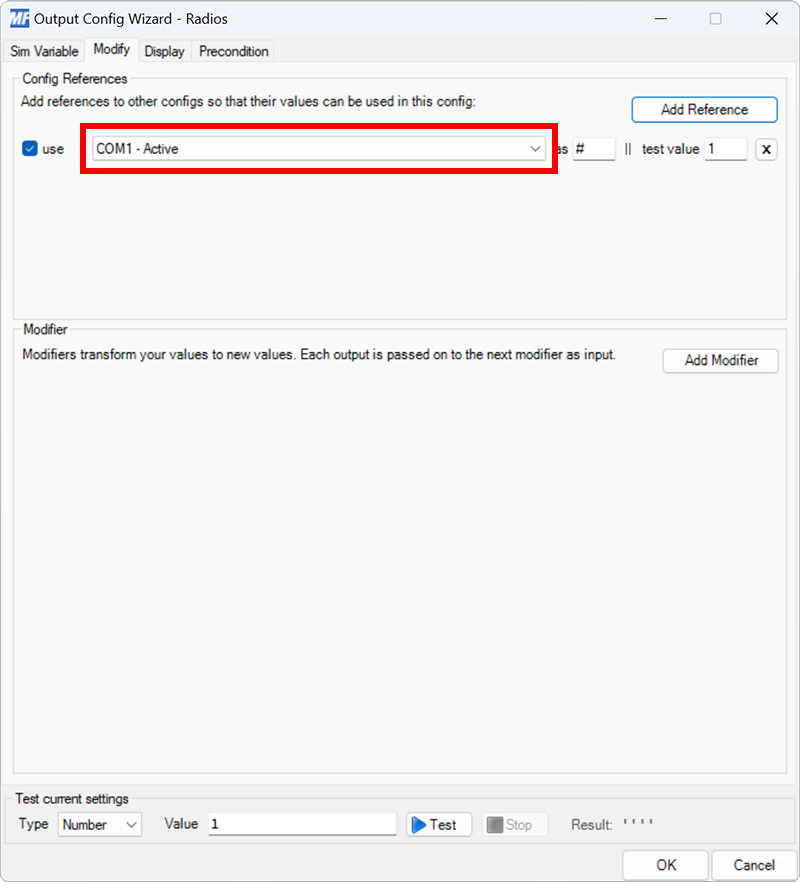Select the Value field in Test current settings
Screen dimensions: 800x882
pyautogui.click(x=300, y=824)
